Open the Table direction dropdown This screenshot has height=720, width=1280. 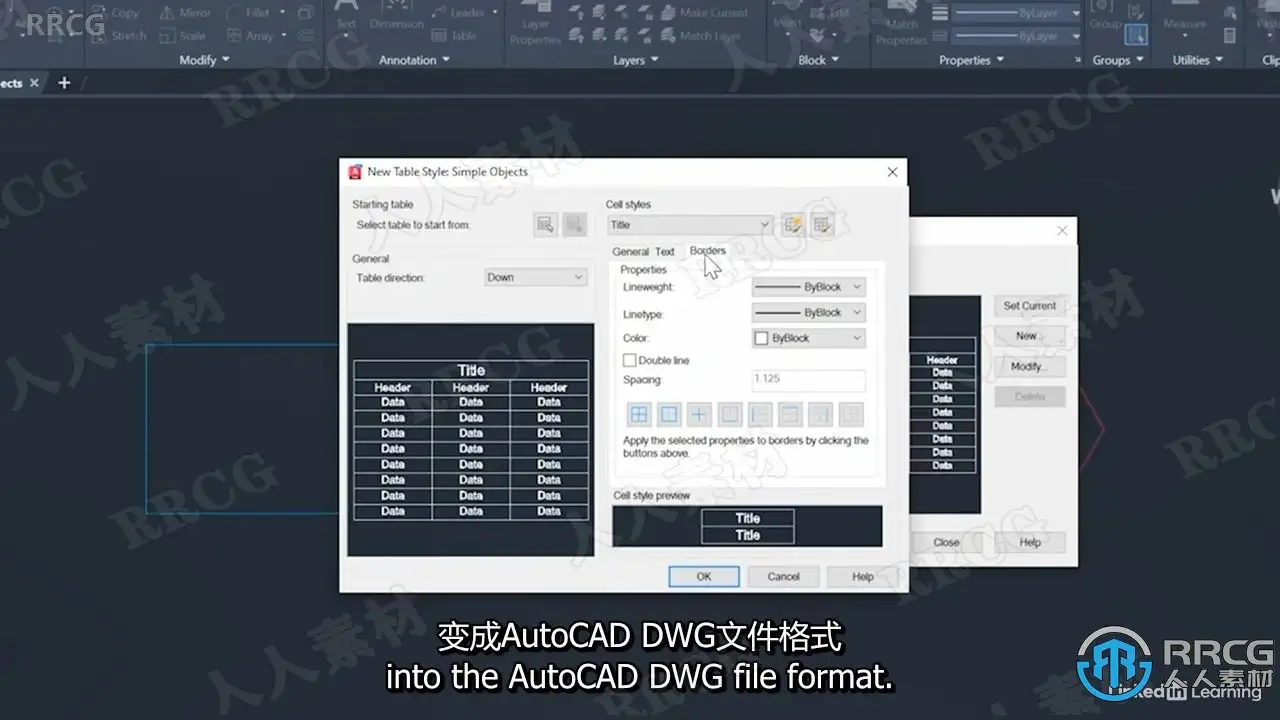(x=535, y=277)
